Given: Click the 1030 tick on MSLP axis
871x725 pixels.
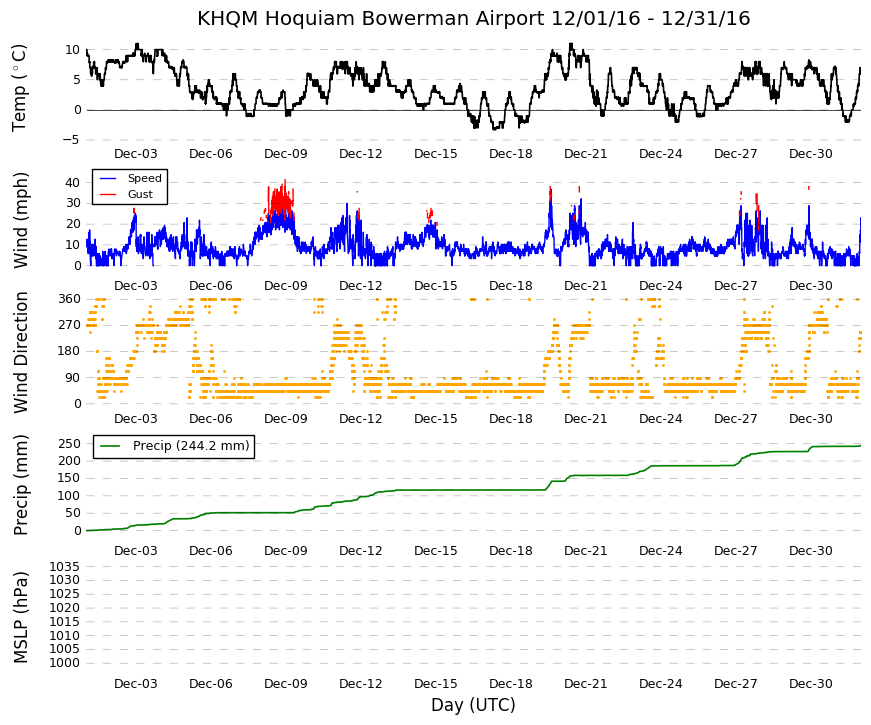Looking at the screenshot, I should click(x=65, y=580).
